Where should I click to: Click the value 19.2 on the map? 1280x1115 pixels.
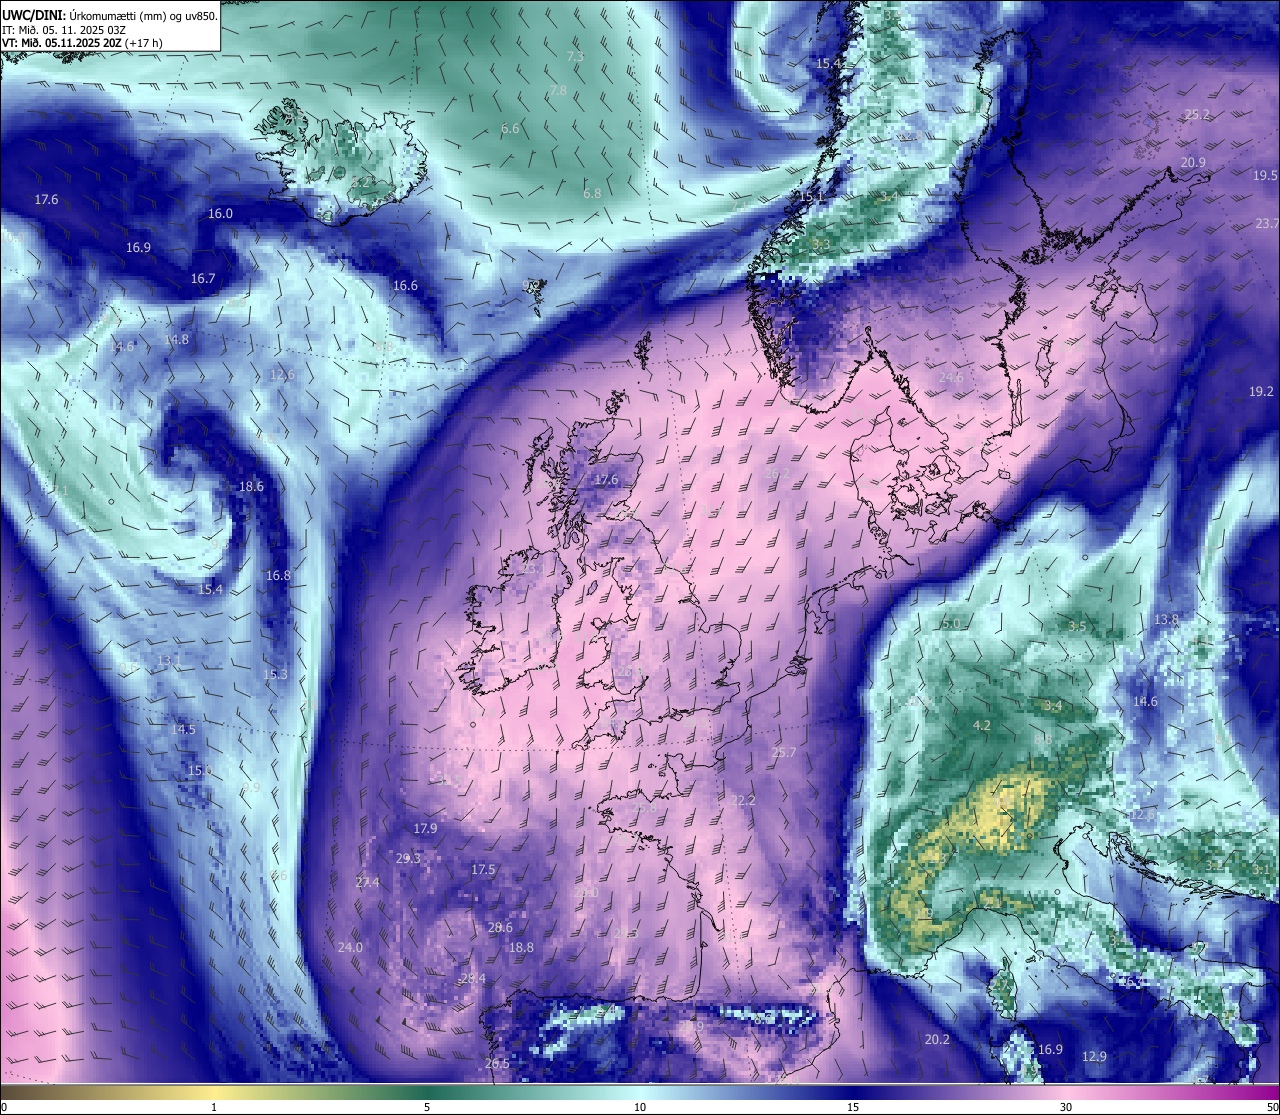coord(1261,392)
